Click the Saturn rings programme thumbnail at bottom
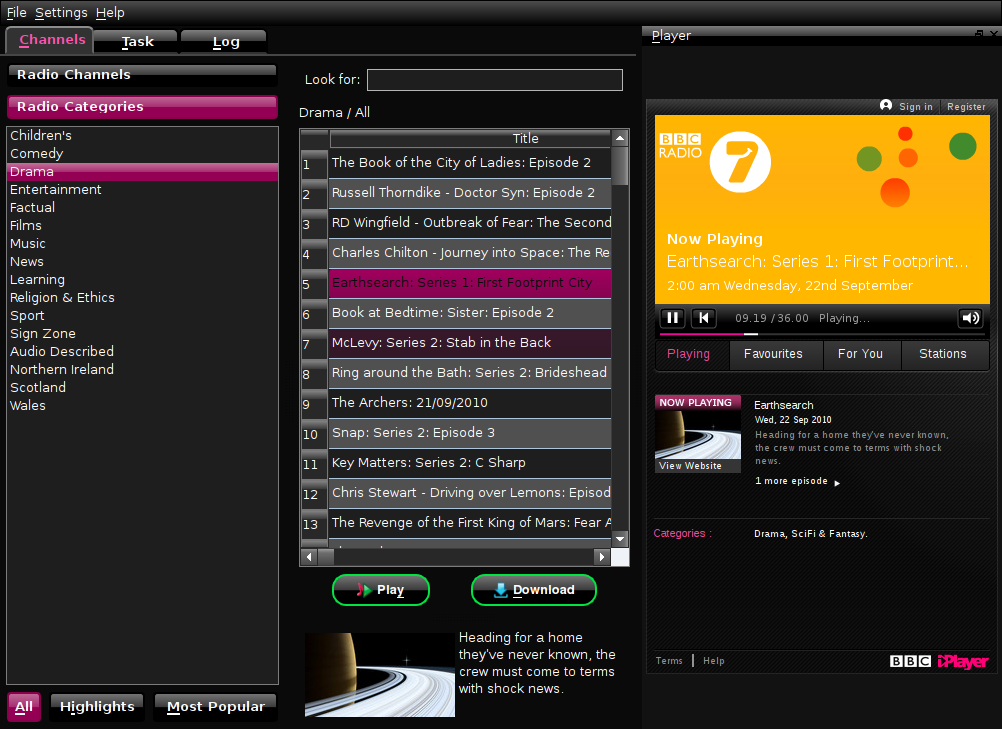This screenshot has width=1002, height=729. 380,675
